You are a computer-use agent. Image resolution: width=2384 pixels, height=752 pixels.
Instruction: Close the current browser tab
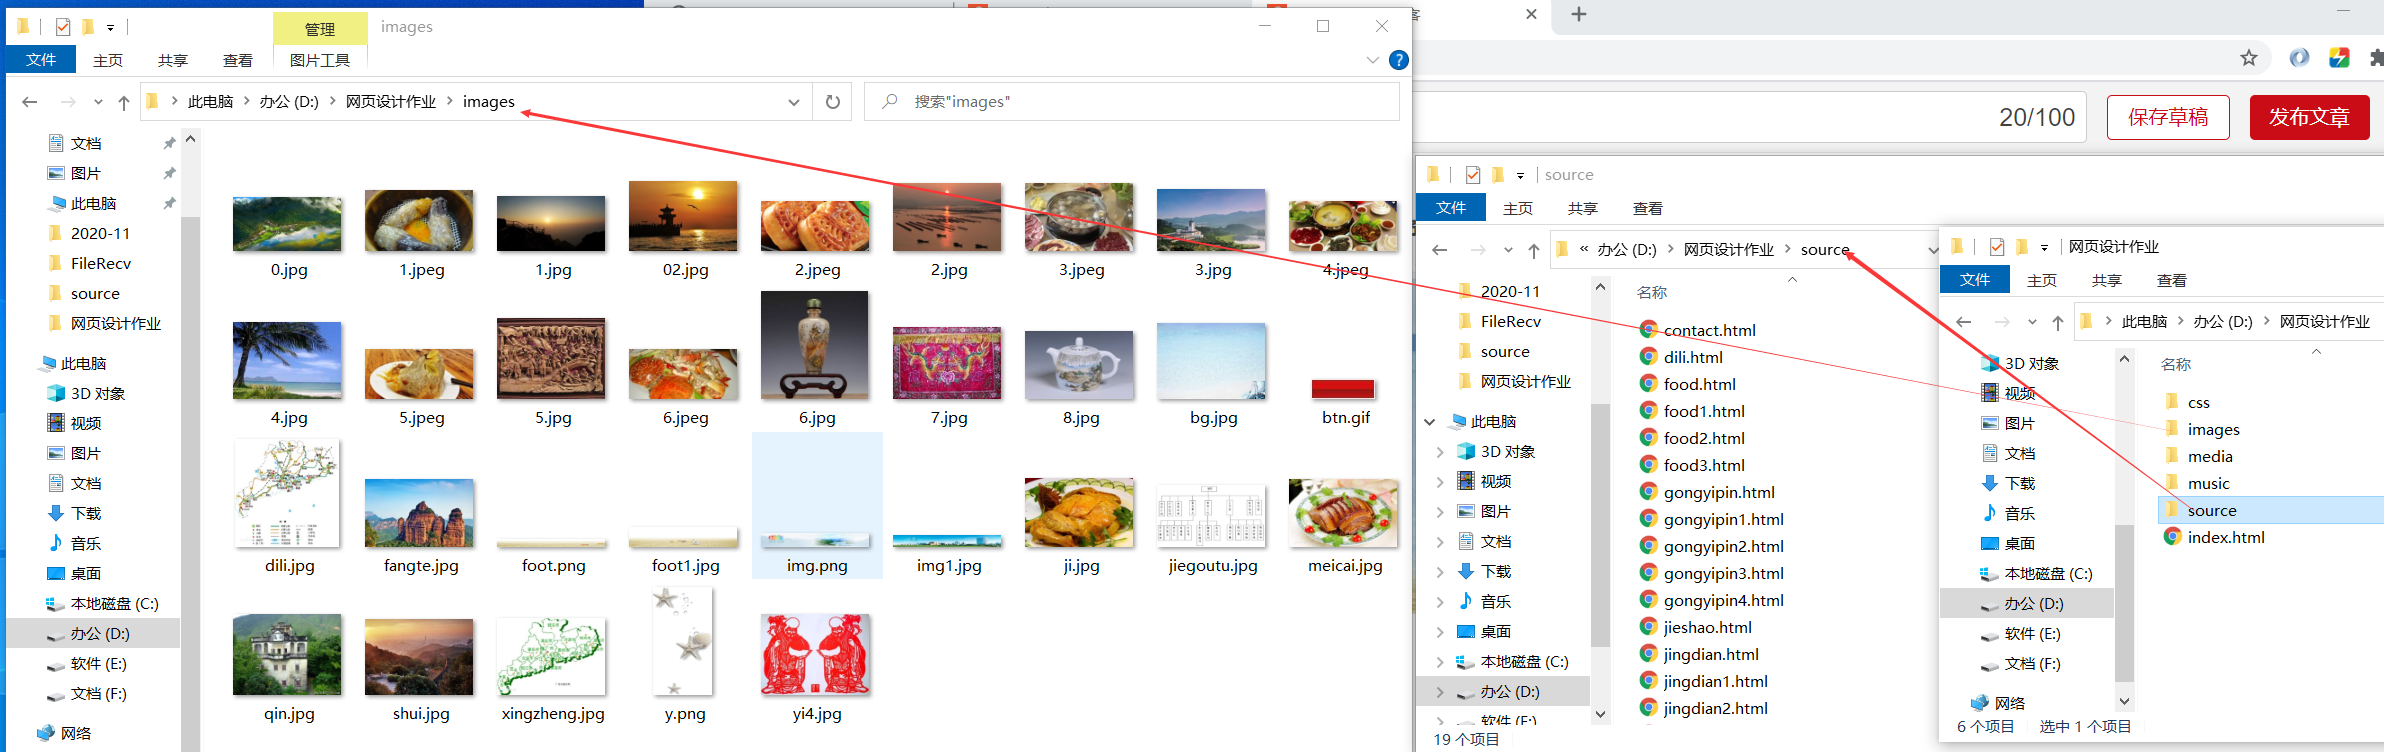(1531, 14)
